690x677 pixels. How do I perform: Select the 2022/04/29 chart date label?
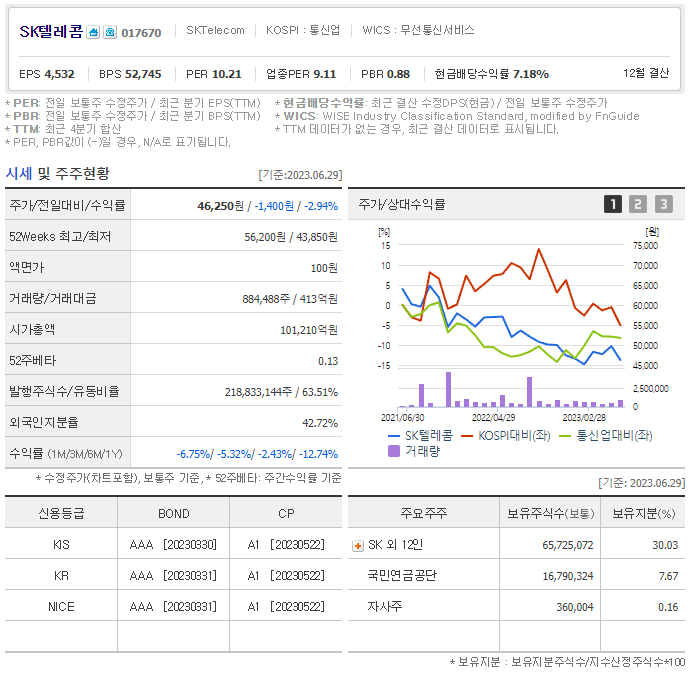pyautogui.click(x=493, y=418)
